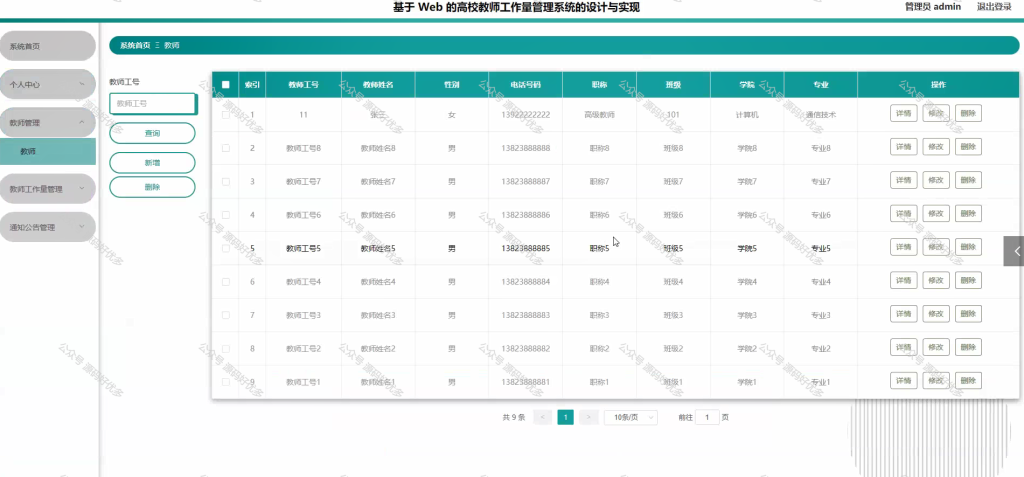
Task: Collapse the 教师管理 menu
Action: point(48,123)
